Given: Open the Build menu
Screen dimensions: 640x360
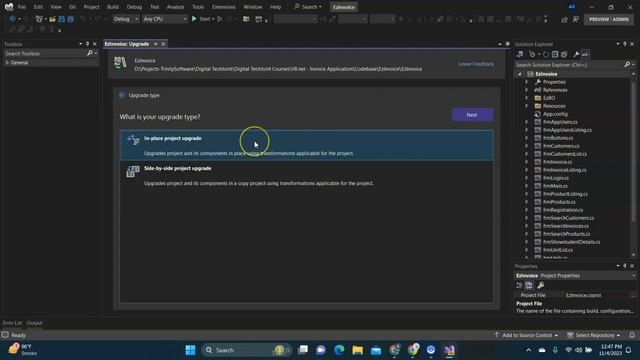Looking at the screenshot, I should [x=113, y=7].
